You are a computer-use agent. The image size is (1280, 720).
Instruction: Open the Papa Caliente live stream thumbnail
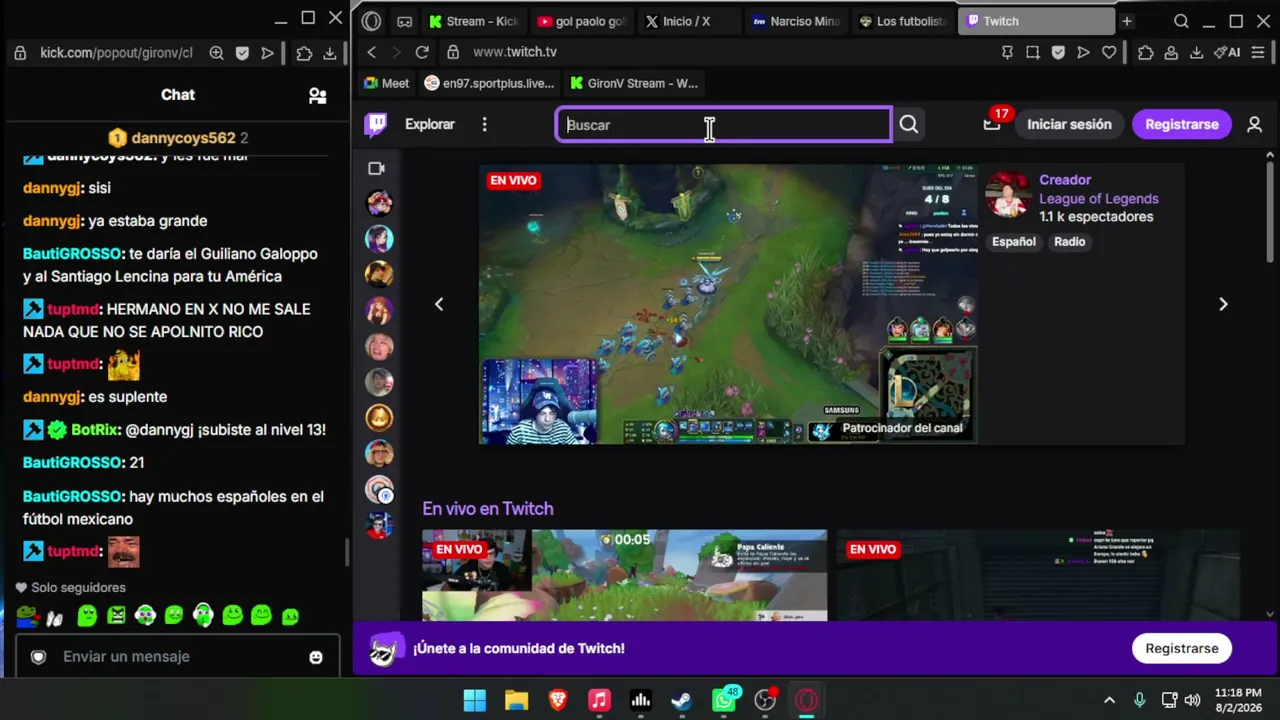coord(625,575)
